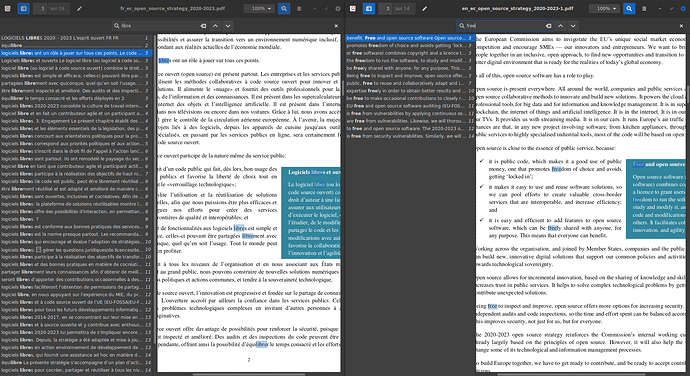
Task: Clear the 'libre' search text
Action: 203,26
